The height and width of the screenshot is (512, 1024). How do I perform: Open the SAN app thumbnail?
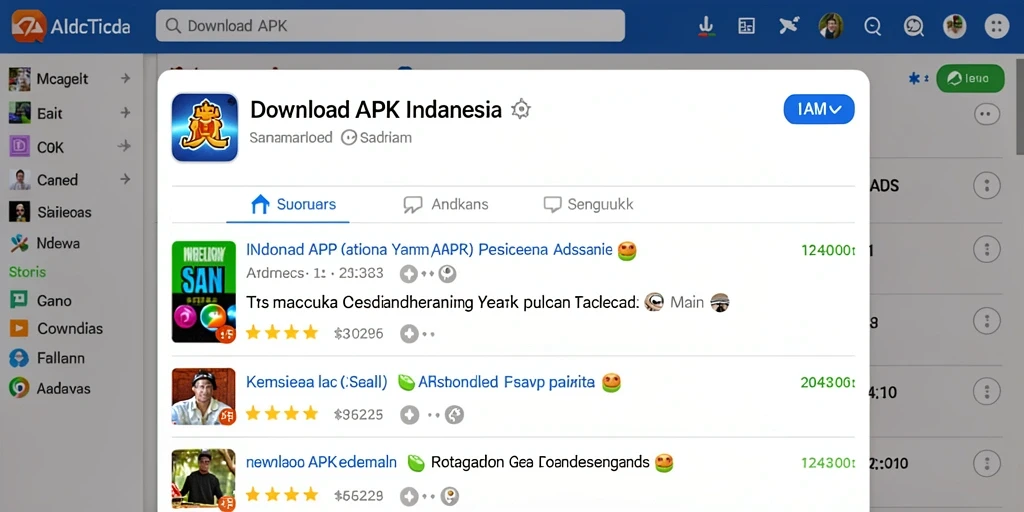coord(204,291)
